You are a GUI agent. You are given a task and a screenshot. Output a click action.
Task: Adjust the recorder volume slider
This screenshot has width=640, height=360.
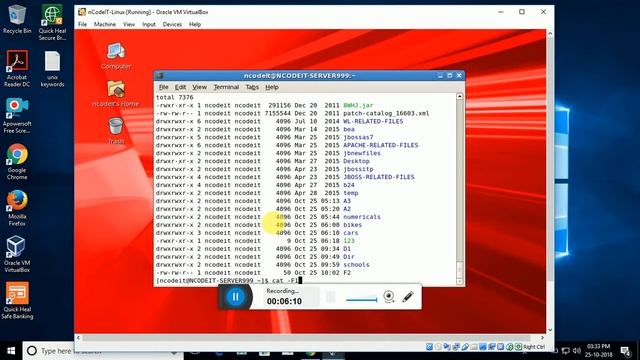pos(362,300)
